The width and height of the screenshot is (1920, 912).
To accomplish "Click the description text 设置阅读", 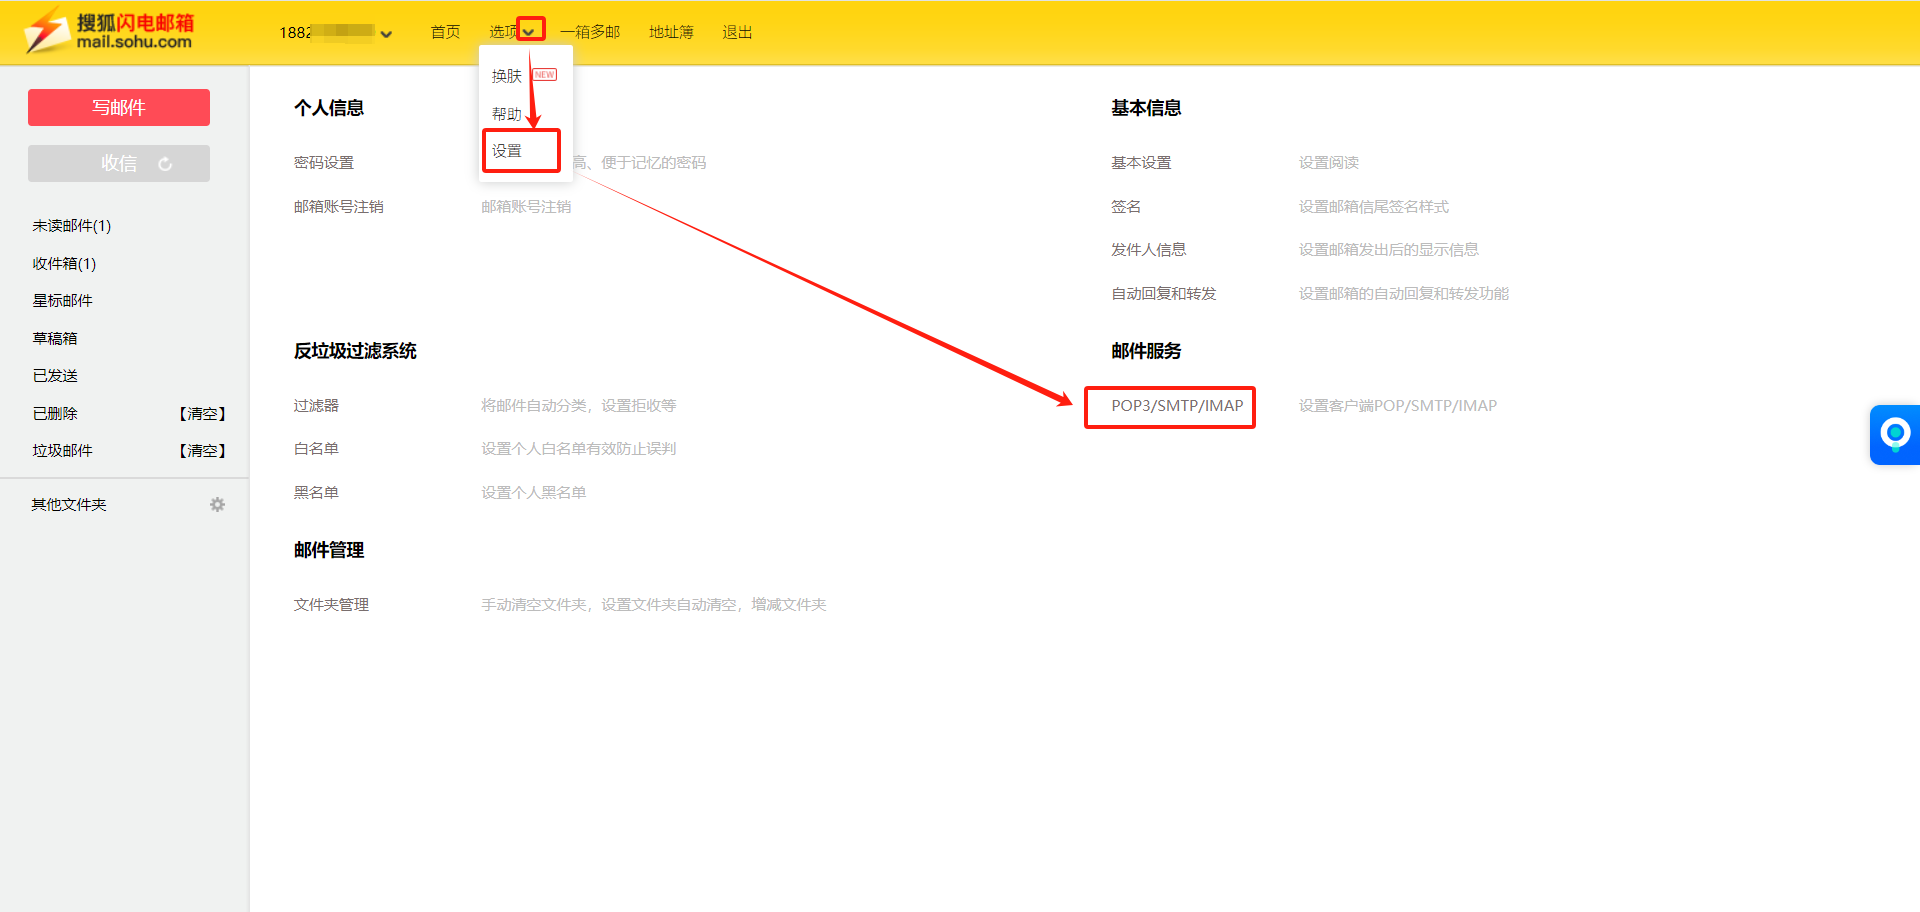I will [1329, 163].
